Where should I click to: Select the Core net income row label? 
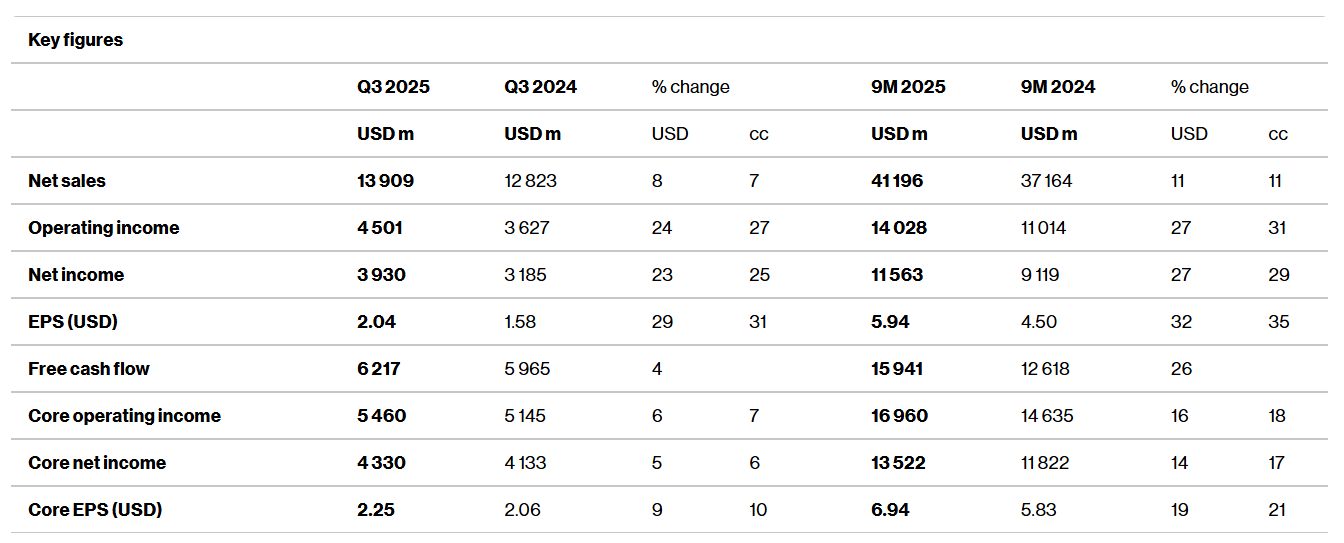(97, 463)
